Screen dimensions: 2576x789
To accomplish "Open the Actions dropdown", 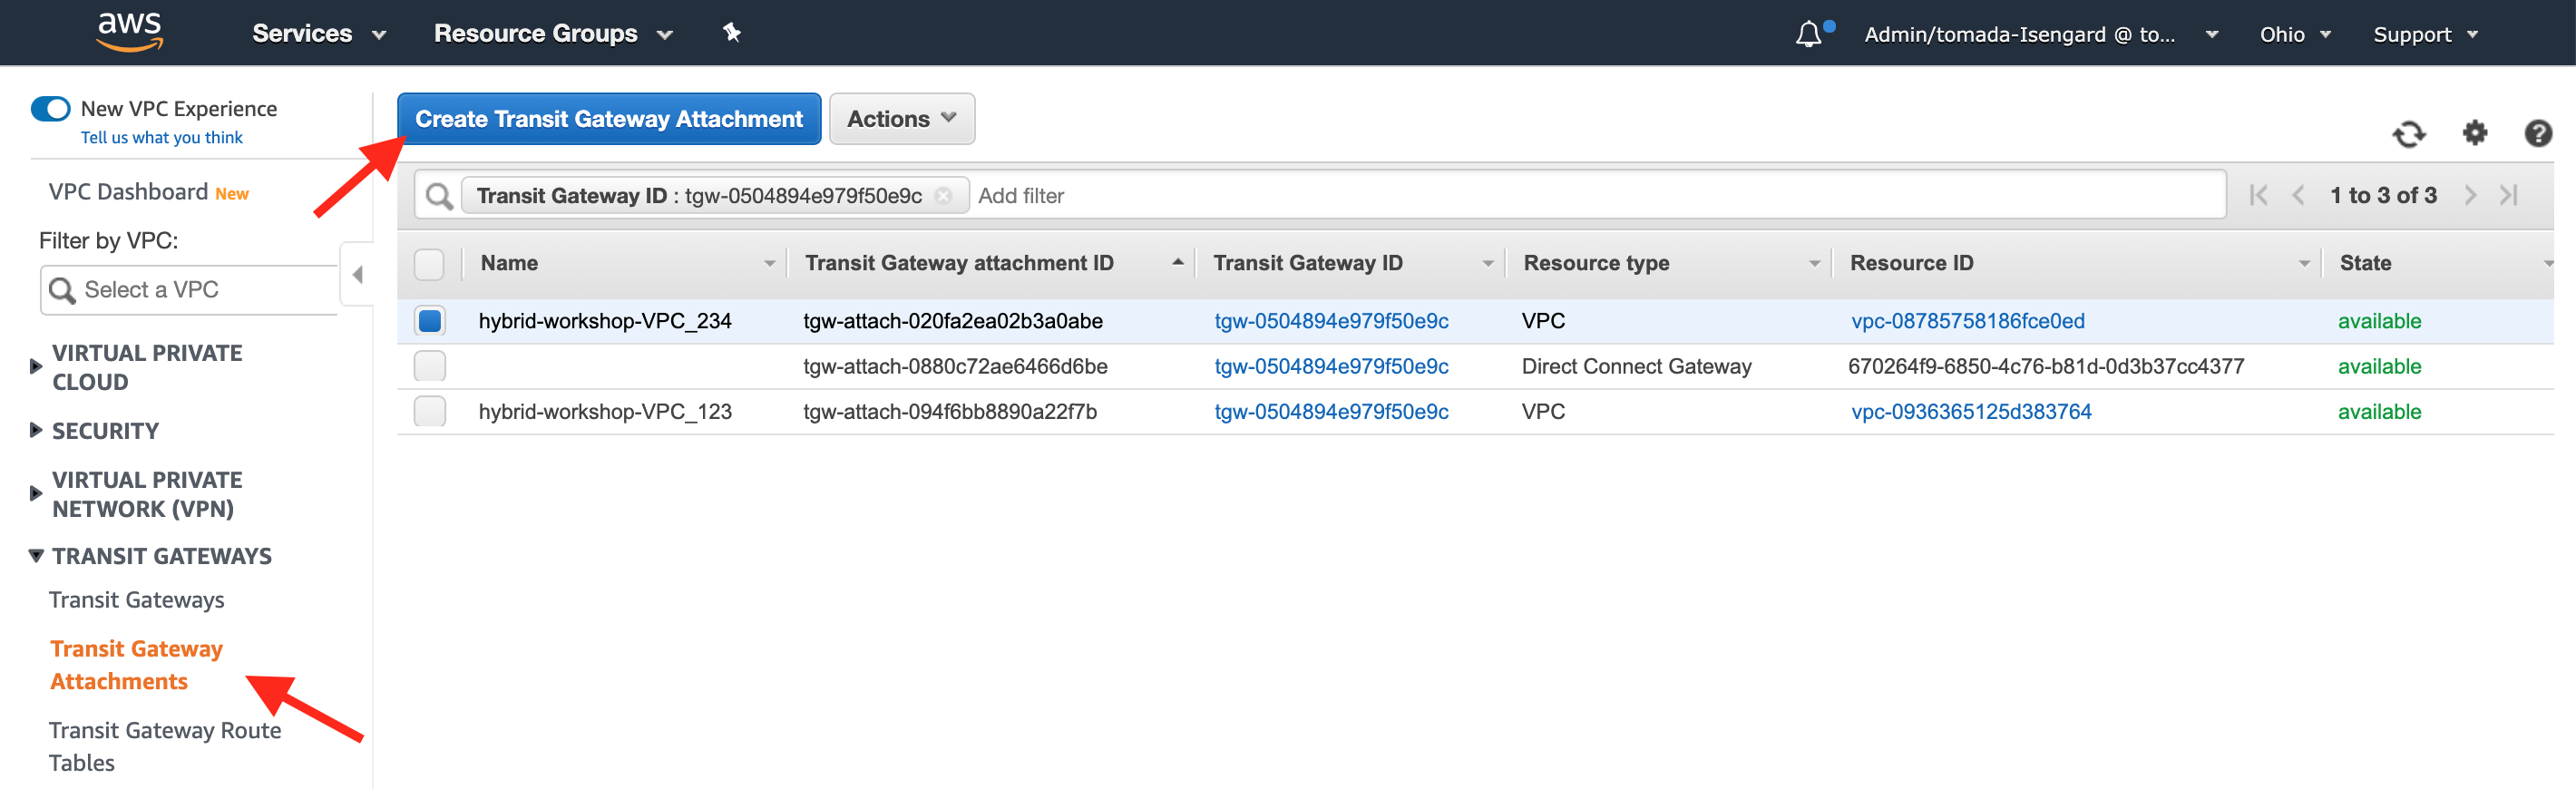I will [901, 119].
